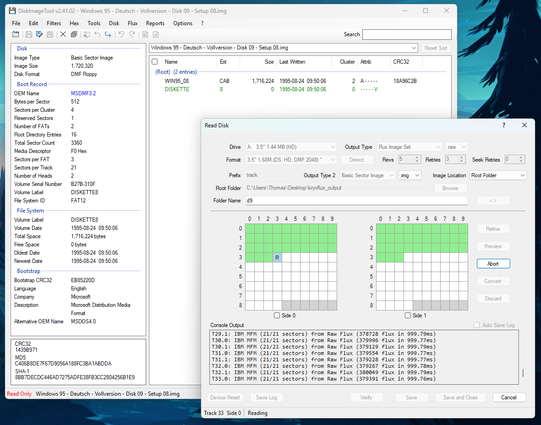The height and width of the screenshot is (425, 541).
Task: Toggle the Auto Save Log checkbox
Action: [476, 325]
